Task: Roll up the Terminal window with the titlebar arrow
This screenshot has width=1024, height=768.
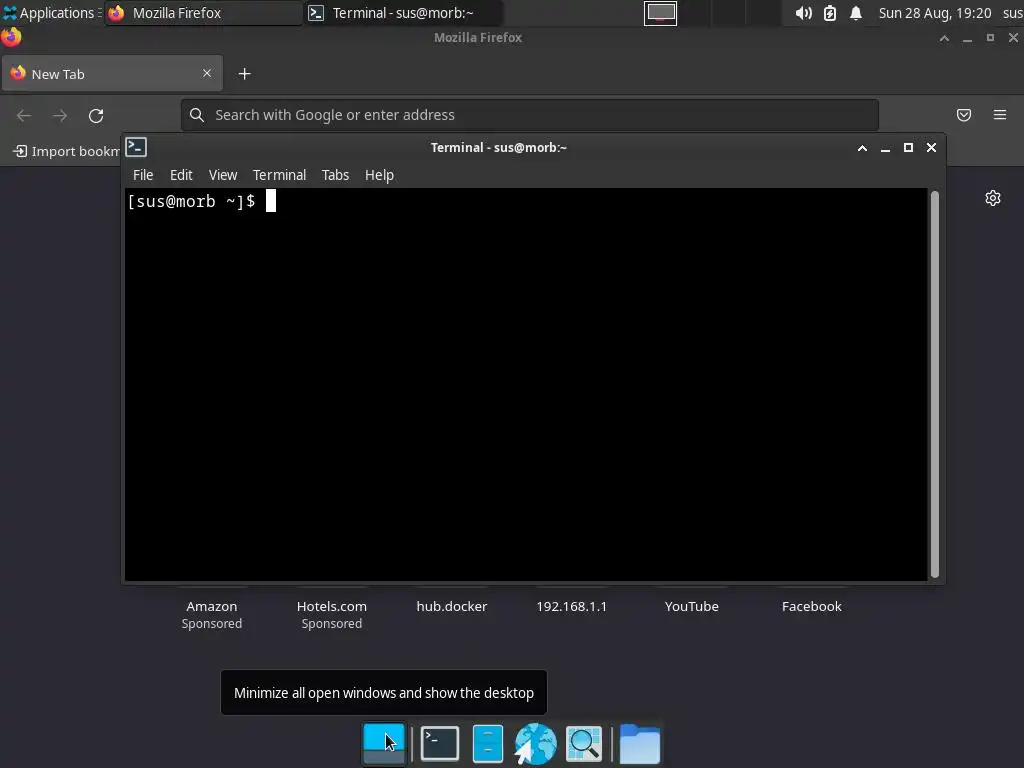Action: [x=862, y=148]
